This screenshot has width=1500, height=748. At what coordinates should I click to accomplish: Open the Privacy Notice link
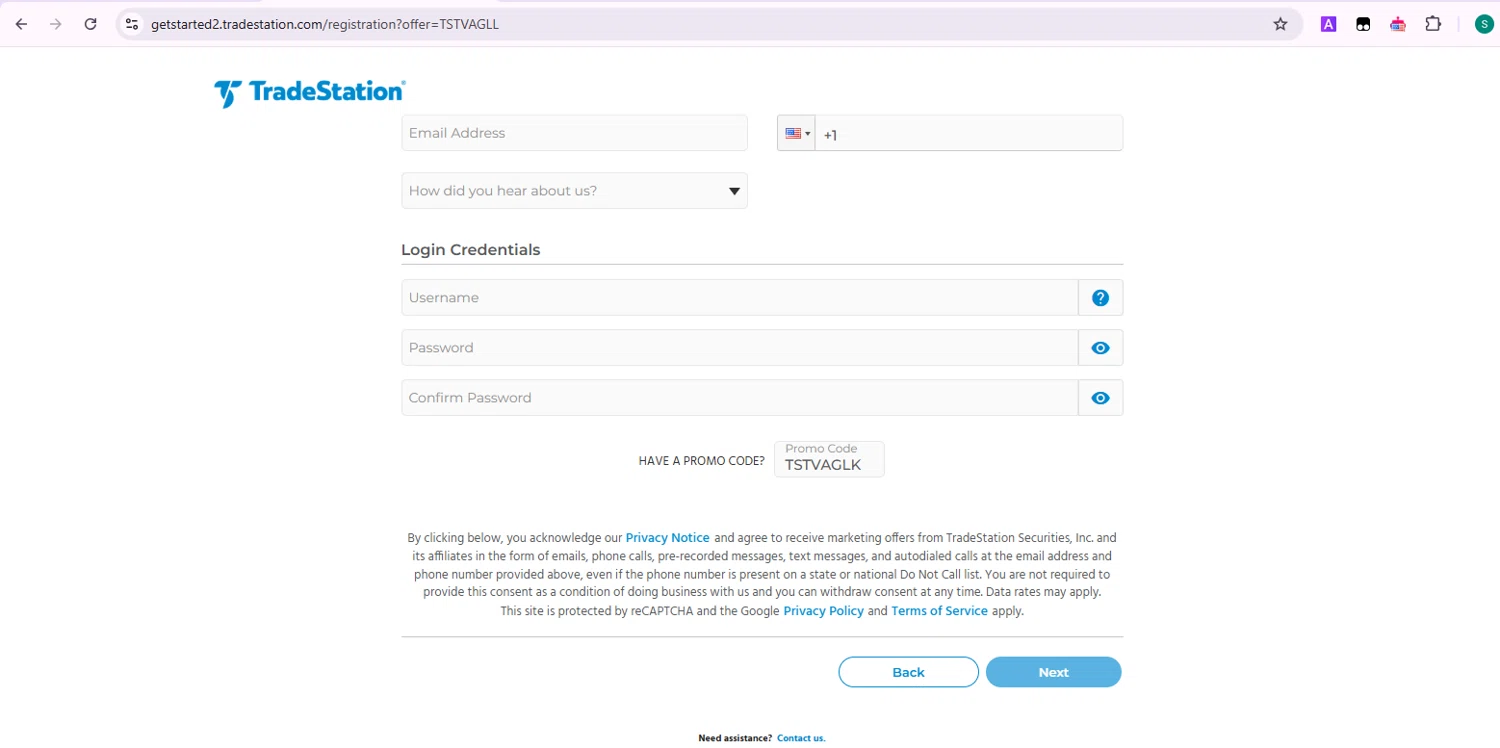(x=667, y=538)
